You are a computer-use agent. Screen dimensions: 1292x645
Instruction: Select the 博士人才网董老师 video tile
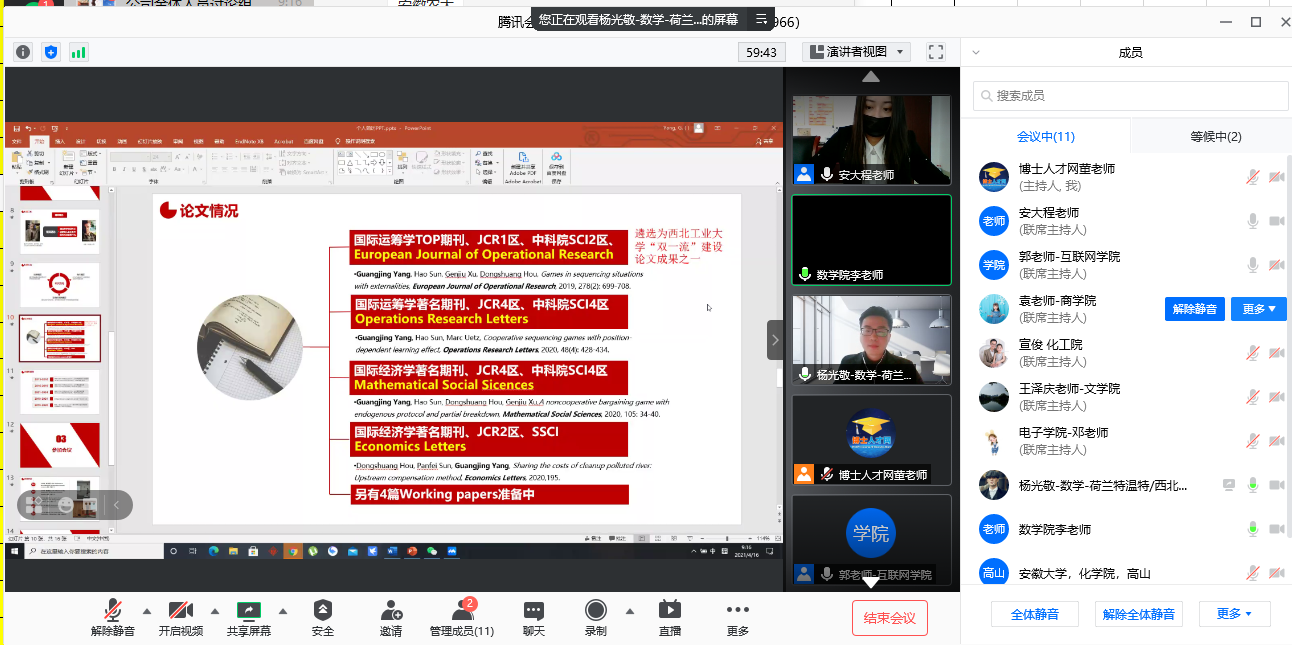871,440
